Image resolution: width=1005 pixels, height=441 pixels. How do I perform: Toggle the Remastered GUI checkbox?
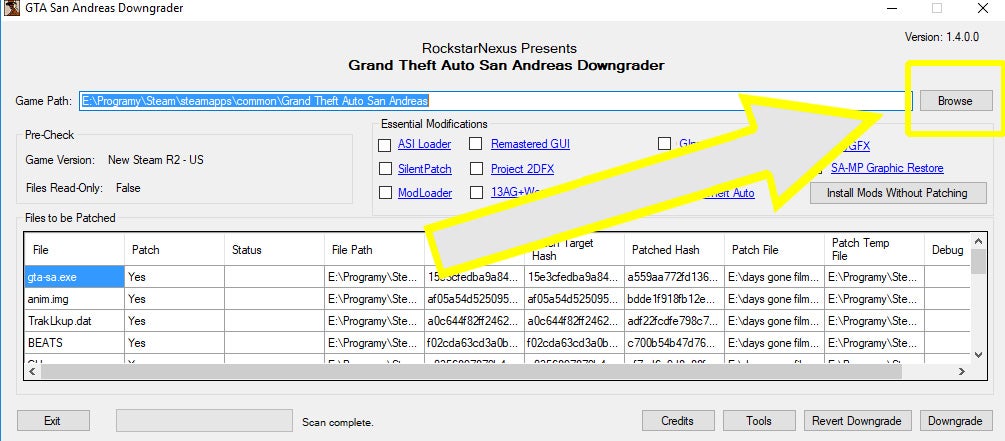tap(476, 145)
